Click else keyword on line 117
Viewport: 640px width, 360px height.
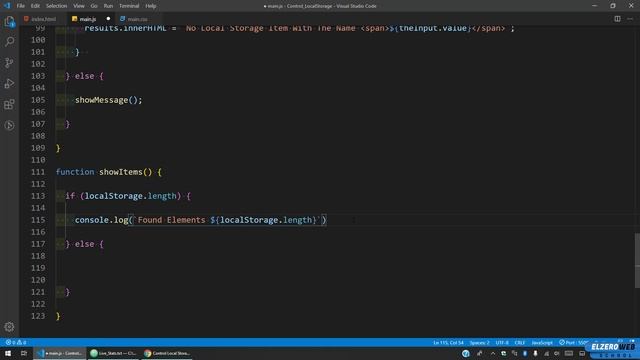tap(84, 244)
